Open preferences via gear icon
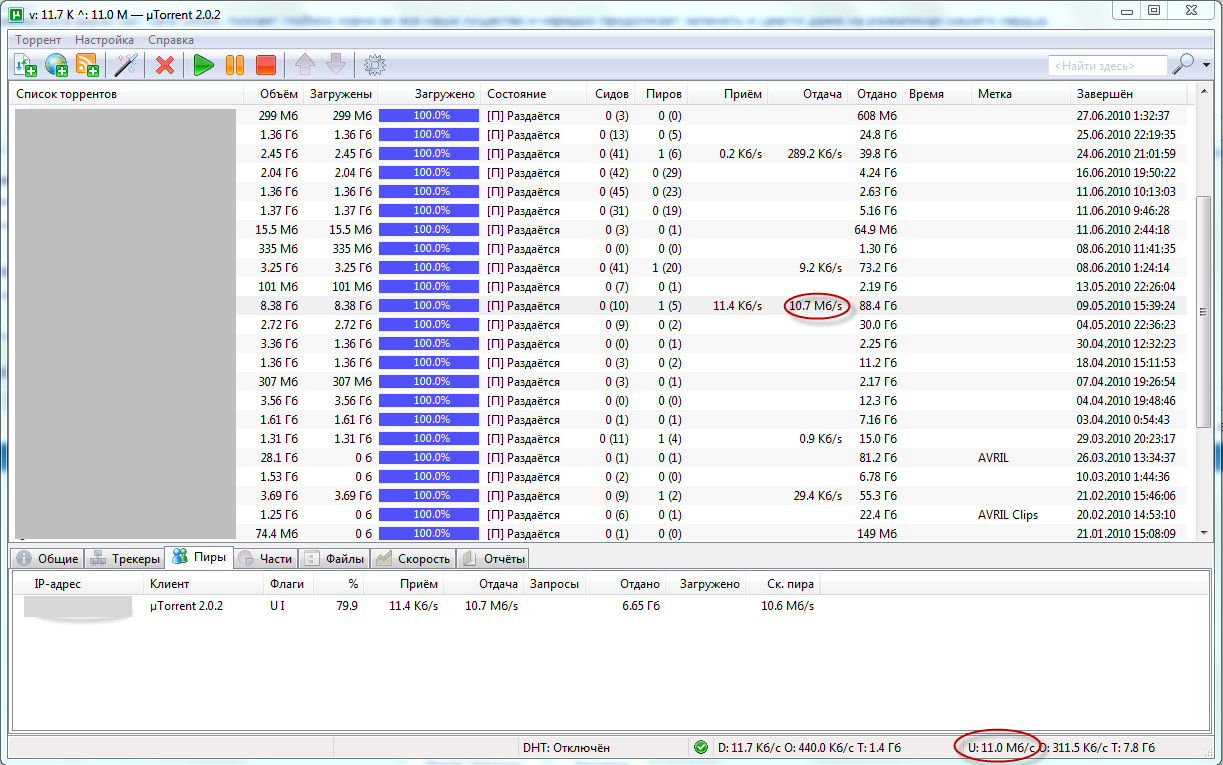1223x765 pixels. (x=374, y=65)
